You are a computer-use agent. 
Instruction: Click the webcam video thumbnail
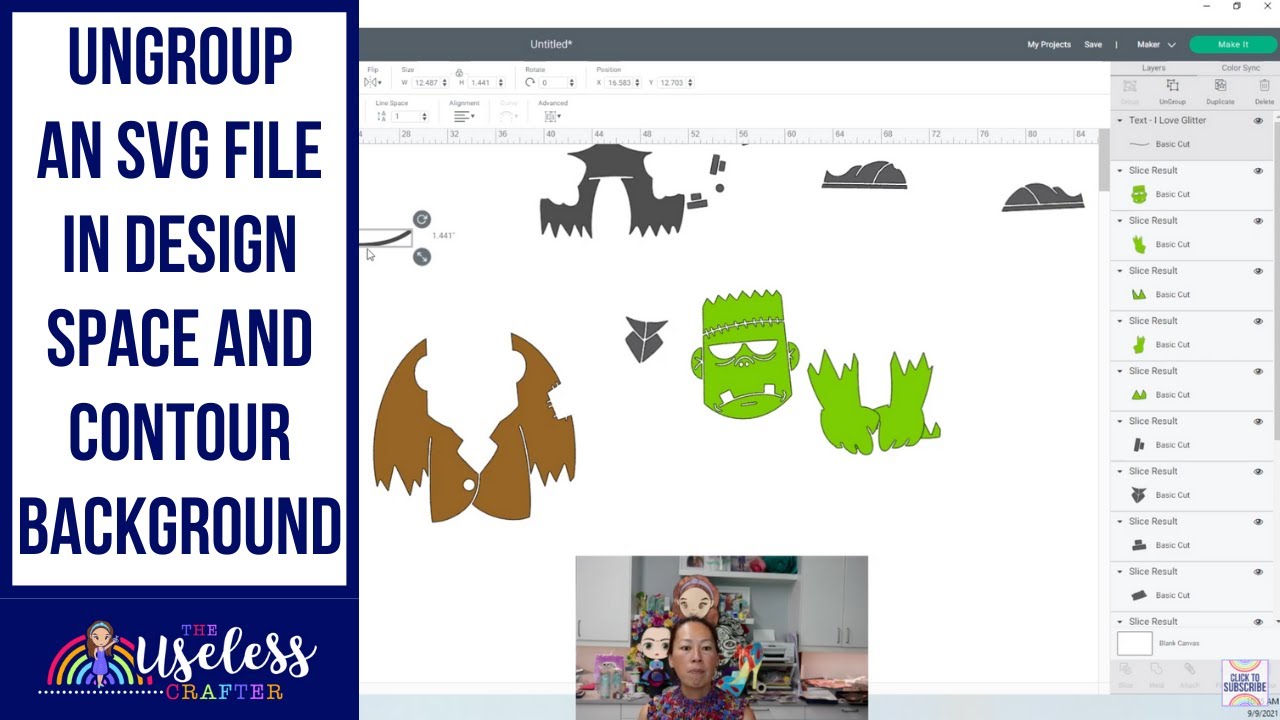click(x=721, y=637)
